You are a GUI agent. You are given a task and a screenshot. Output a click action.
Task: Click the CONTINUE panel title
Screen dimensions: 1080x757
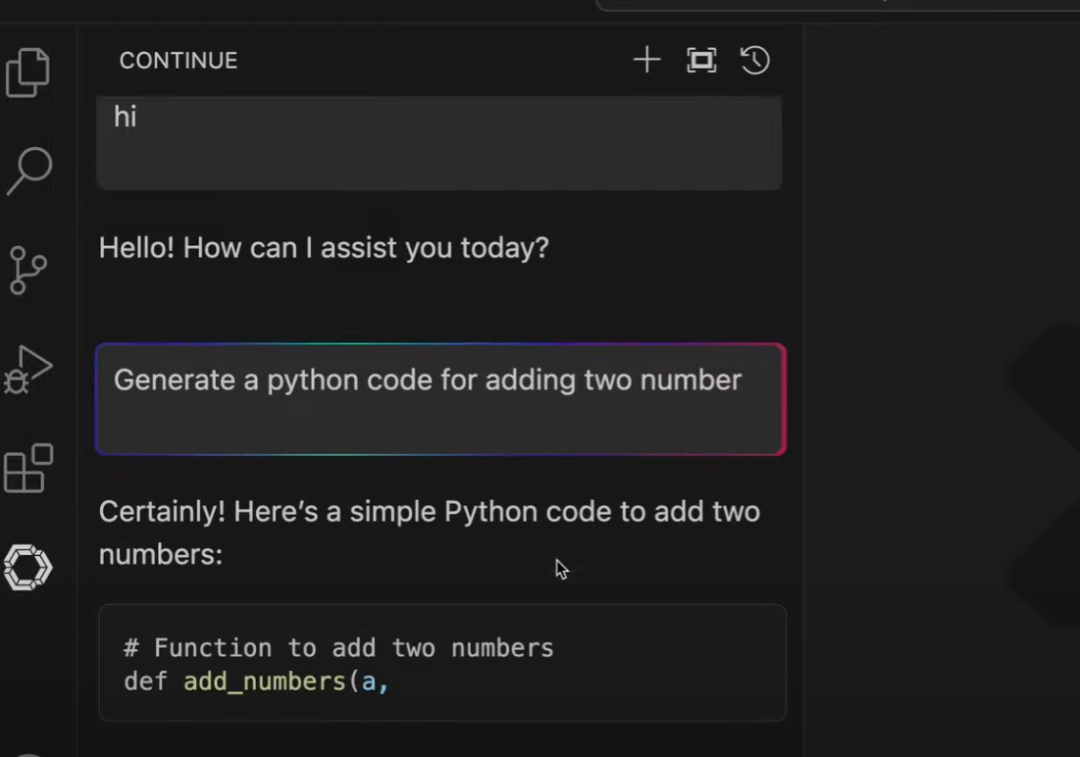tap(178, 61)
